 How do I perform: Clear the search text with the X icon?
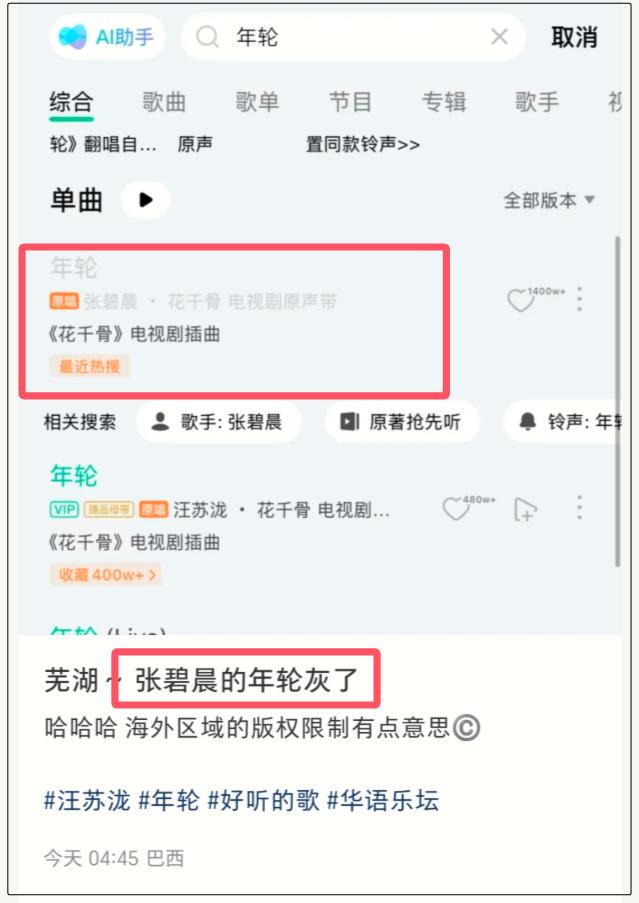[499, 37]
